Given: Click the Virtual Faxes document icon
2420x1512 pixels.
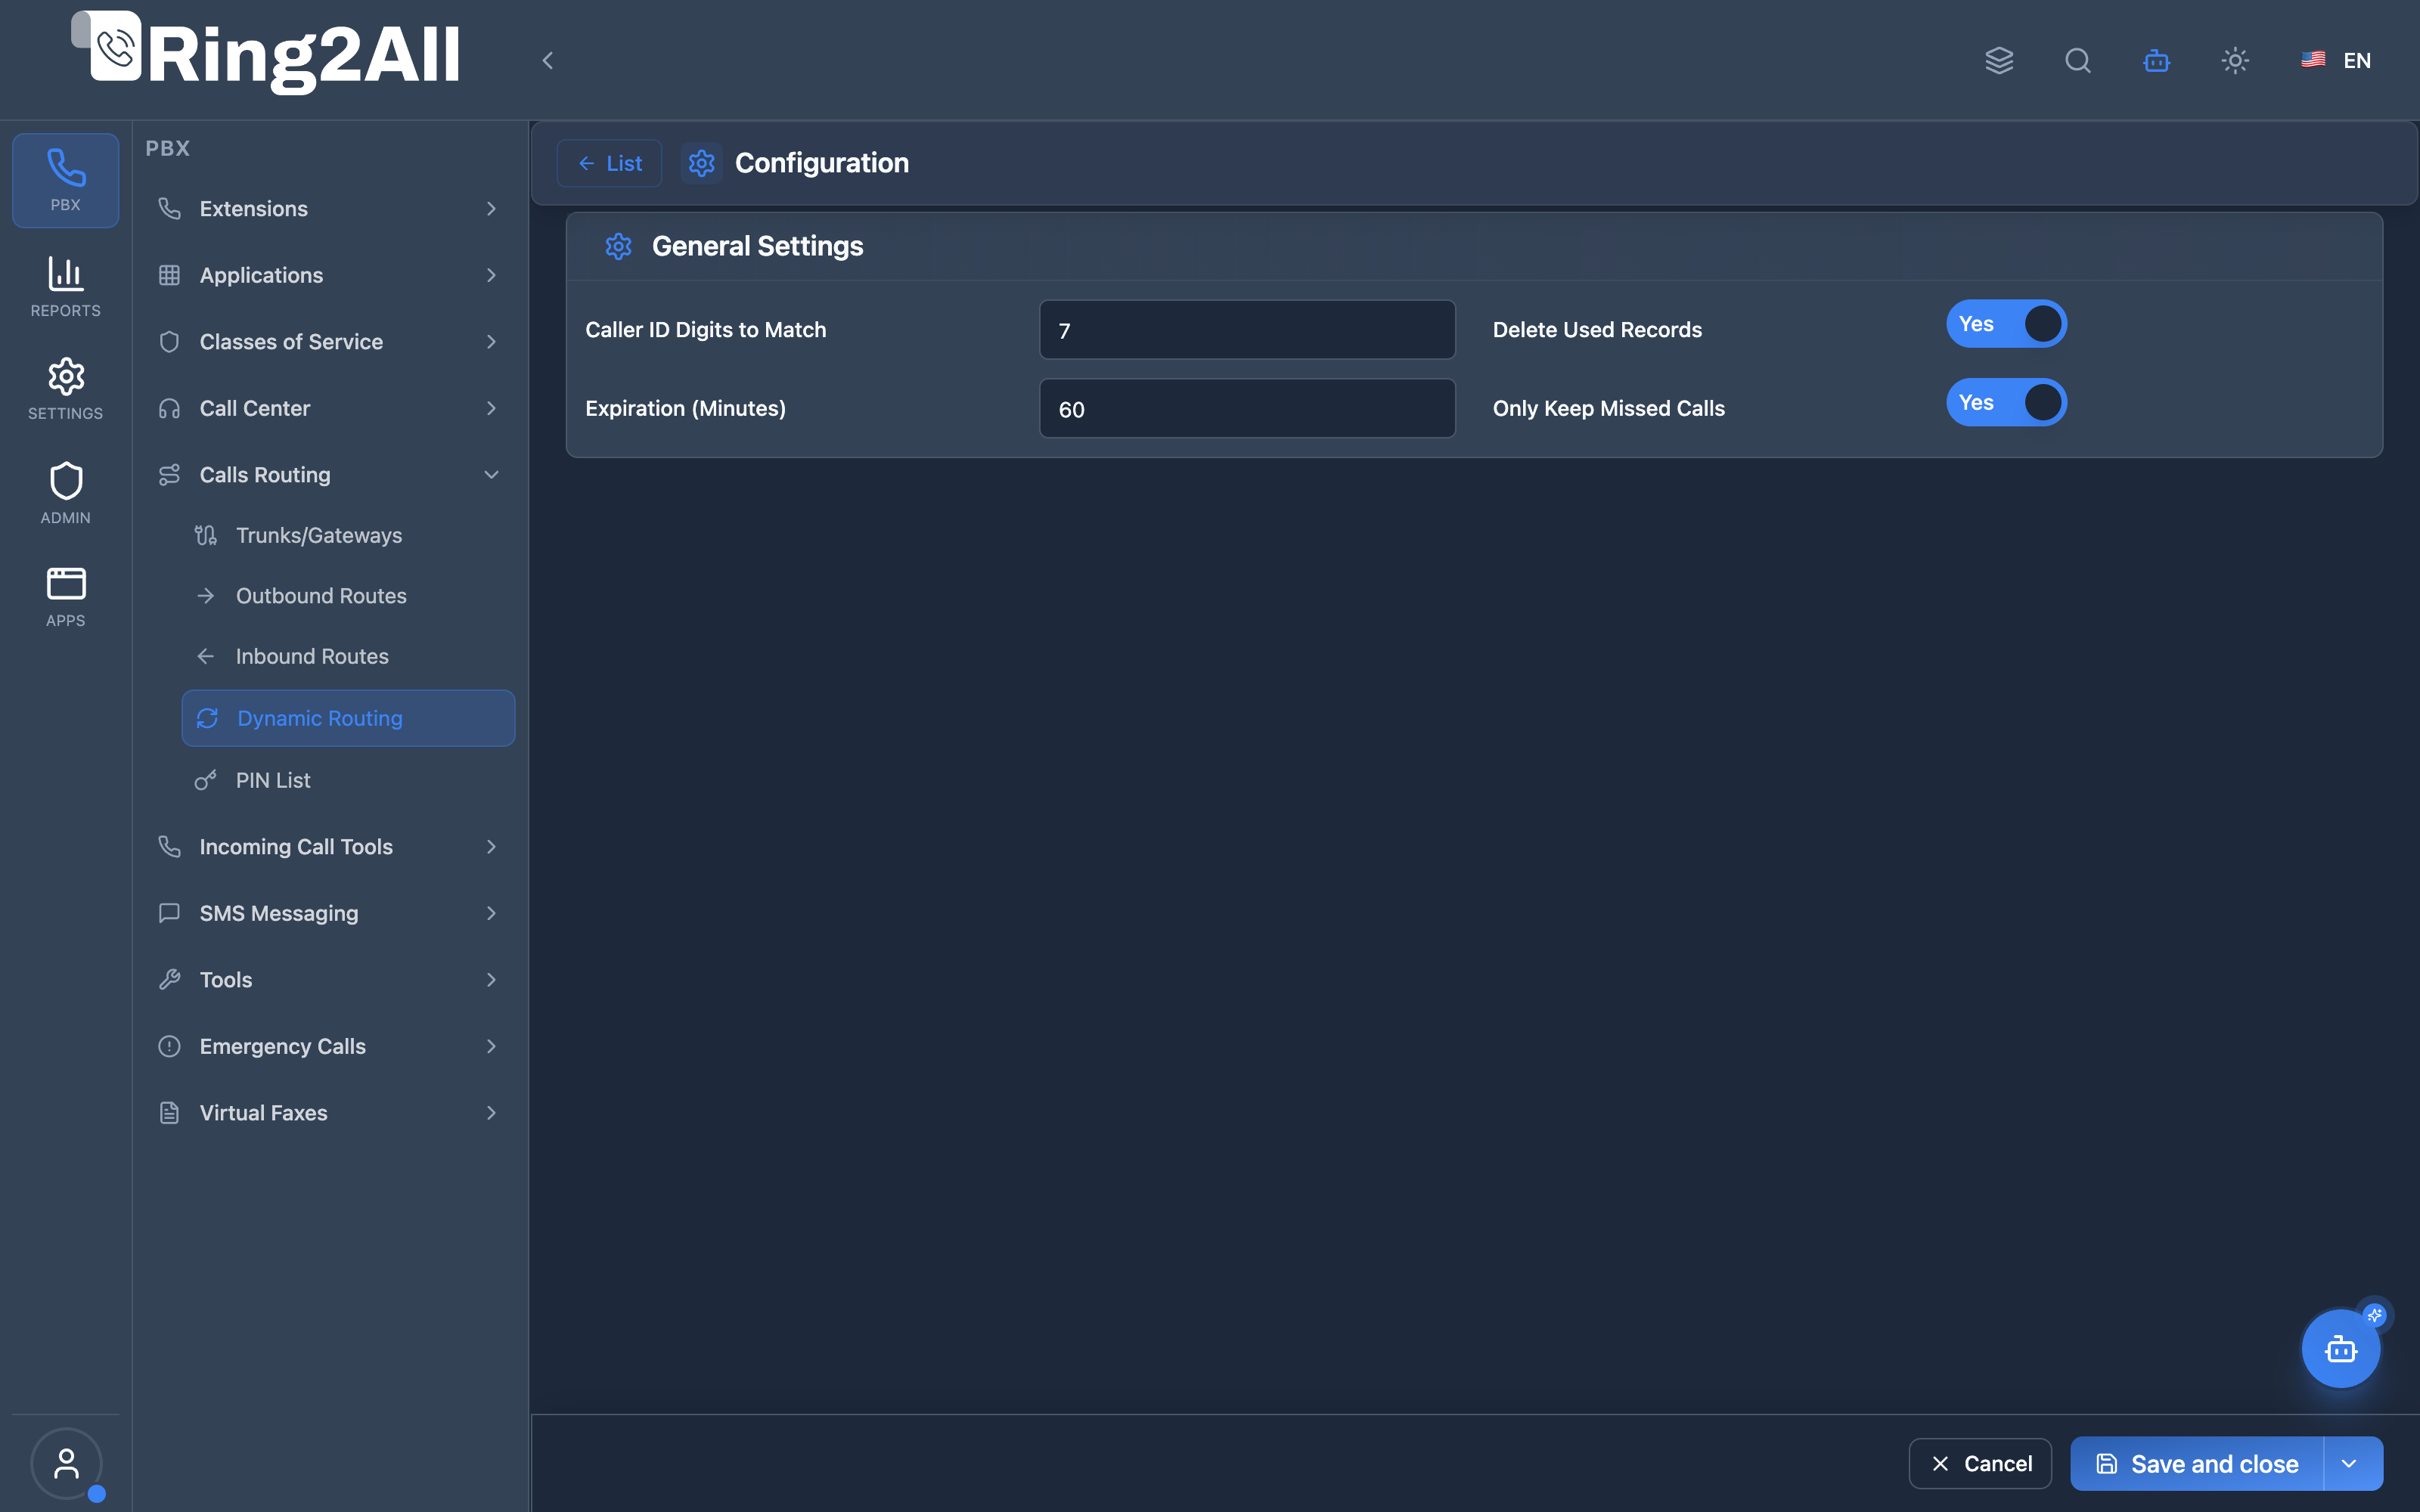Looking at the screenshot, I should point(170,1113).
